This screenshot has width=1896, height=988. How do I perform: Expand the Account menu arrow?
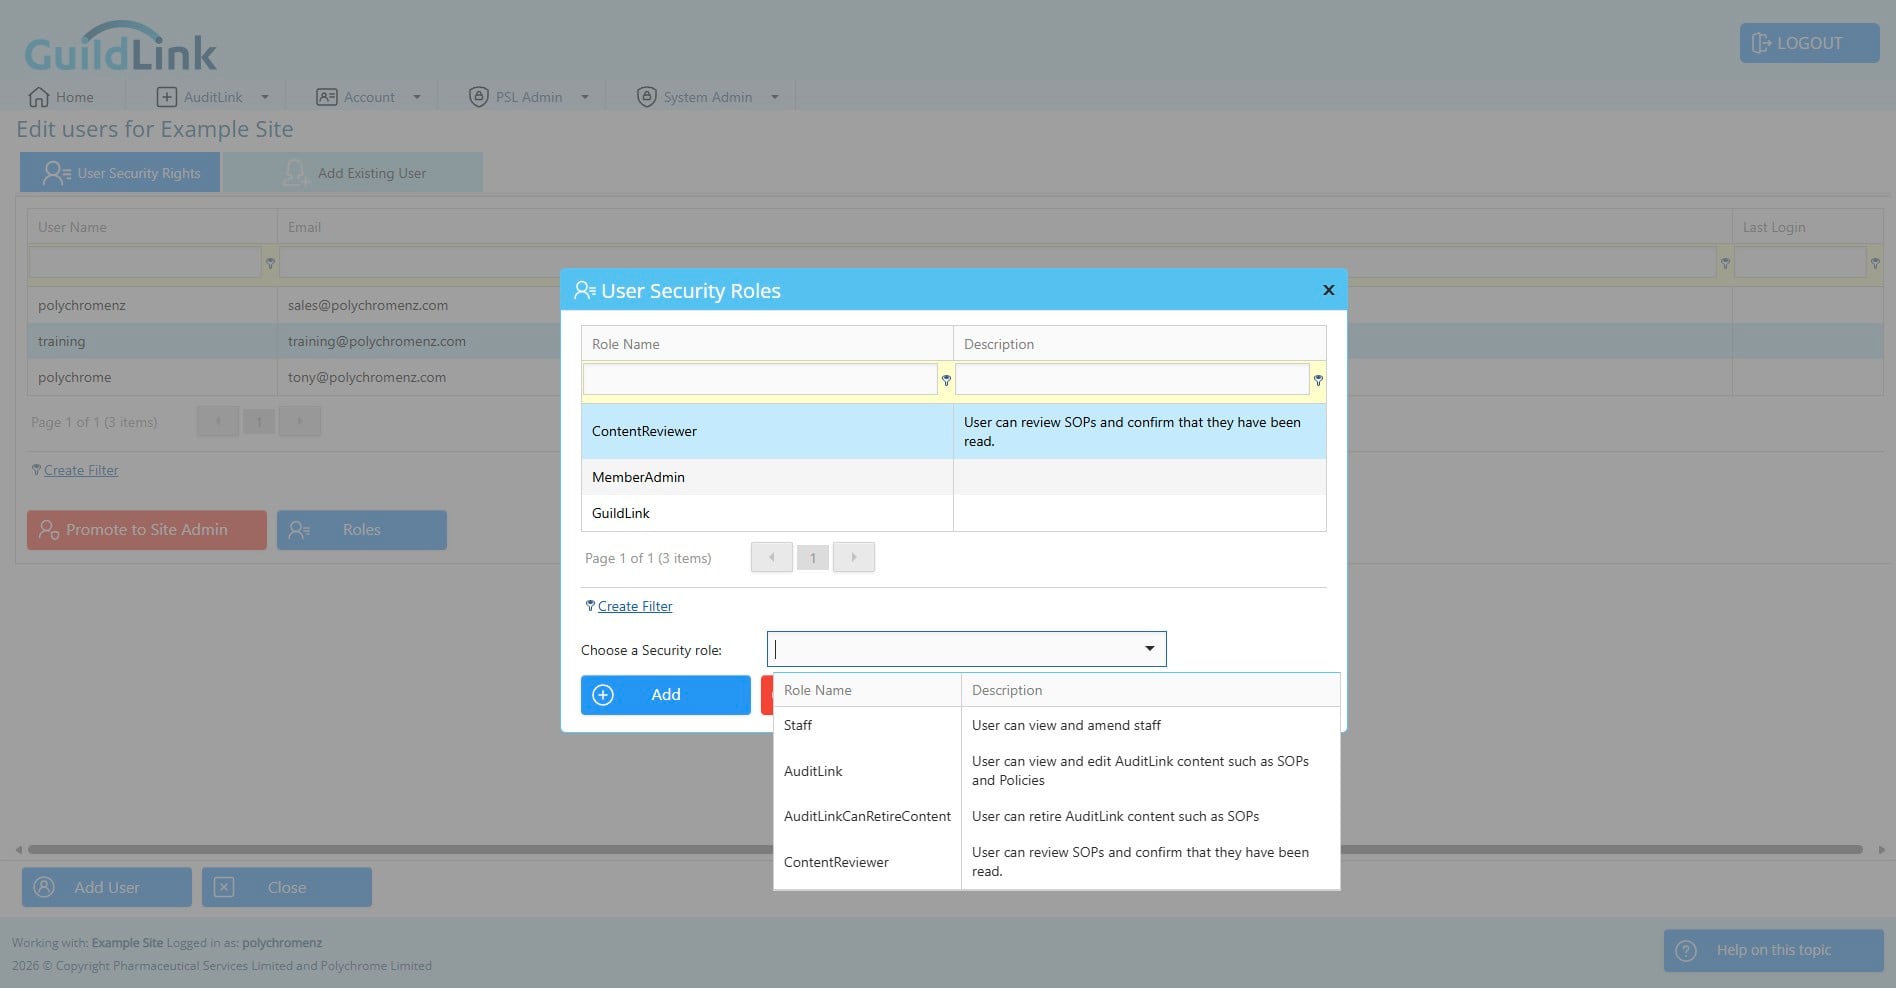pos(417,97)
